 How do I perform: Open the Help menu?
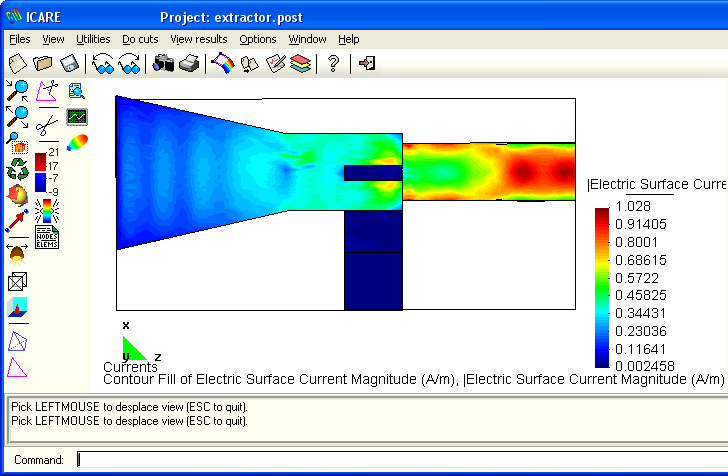[x=349, y=39]
